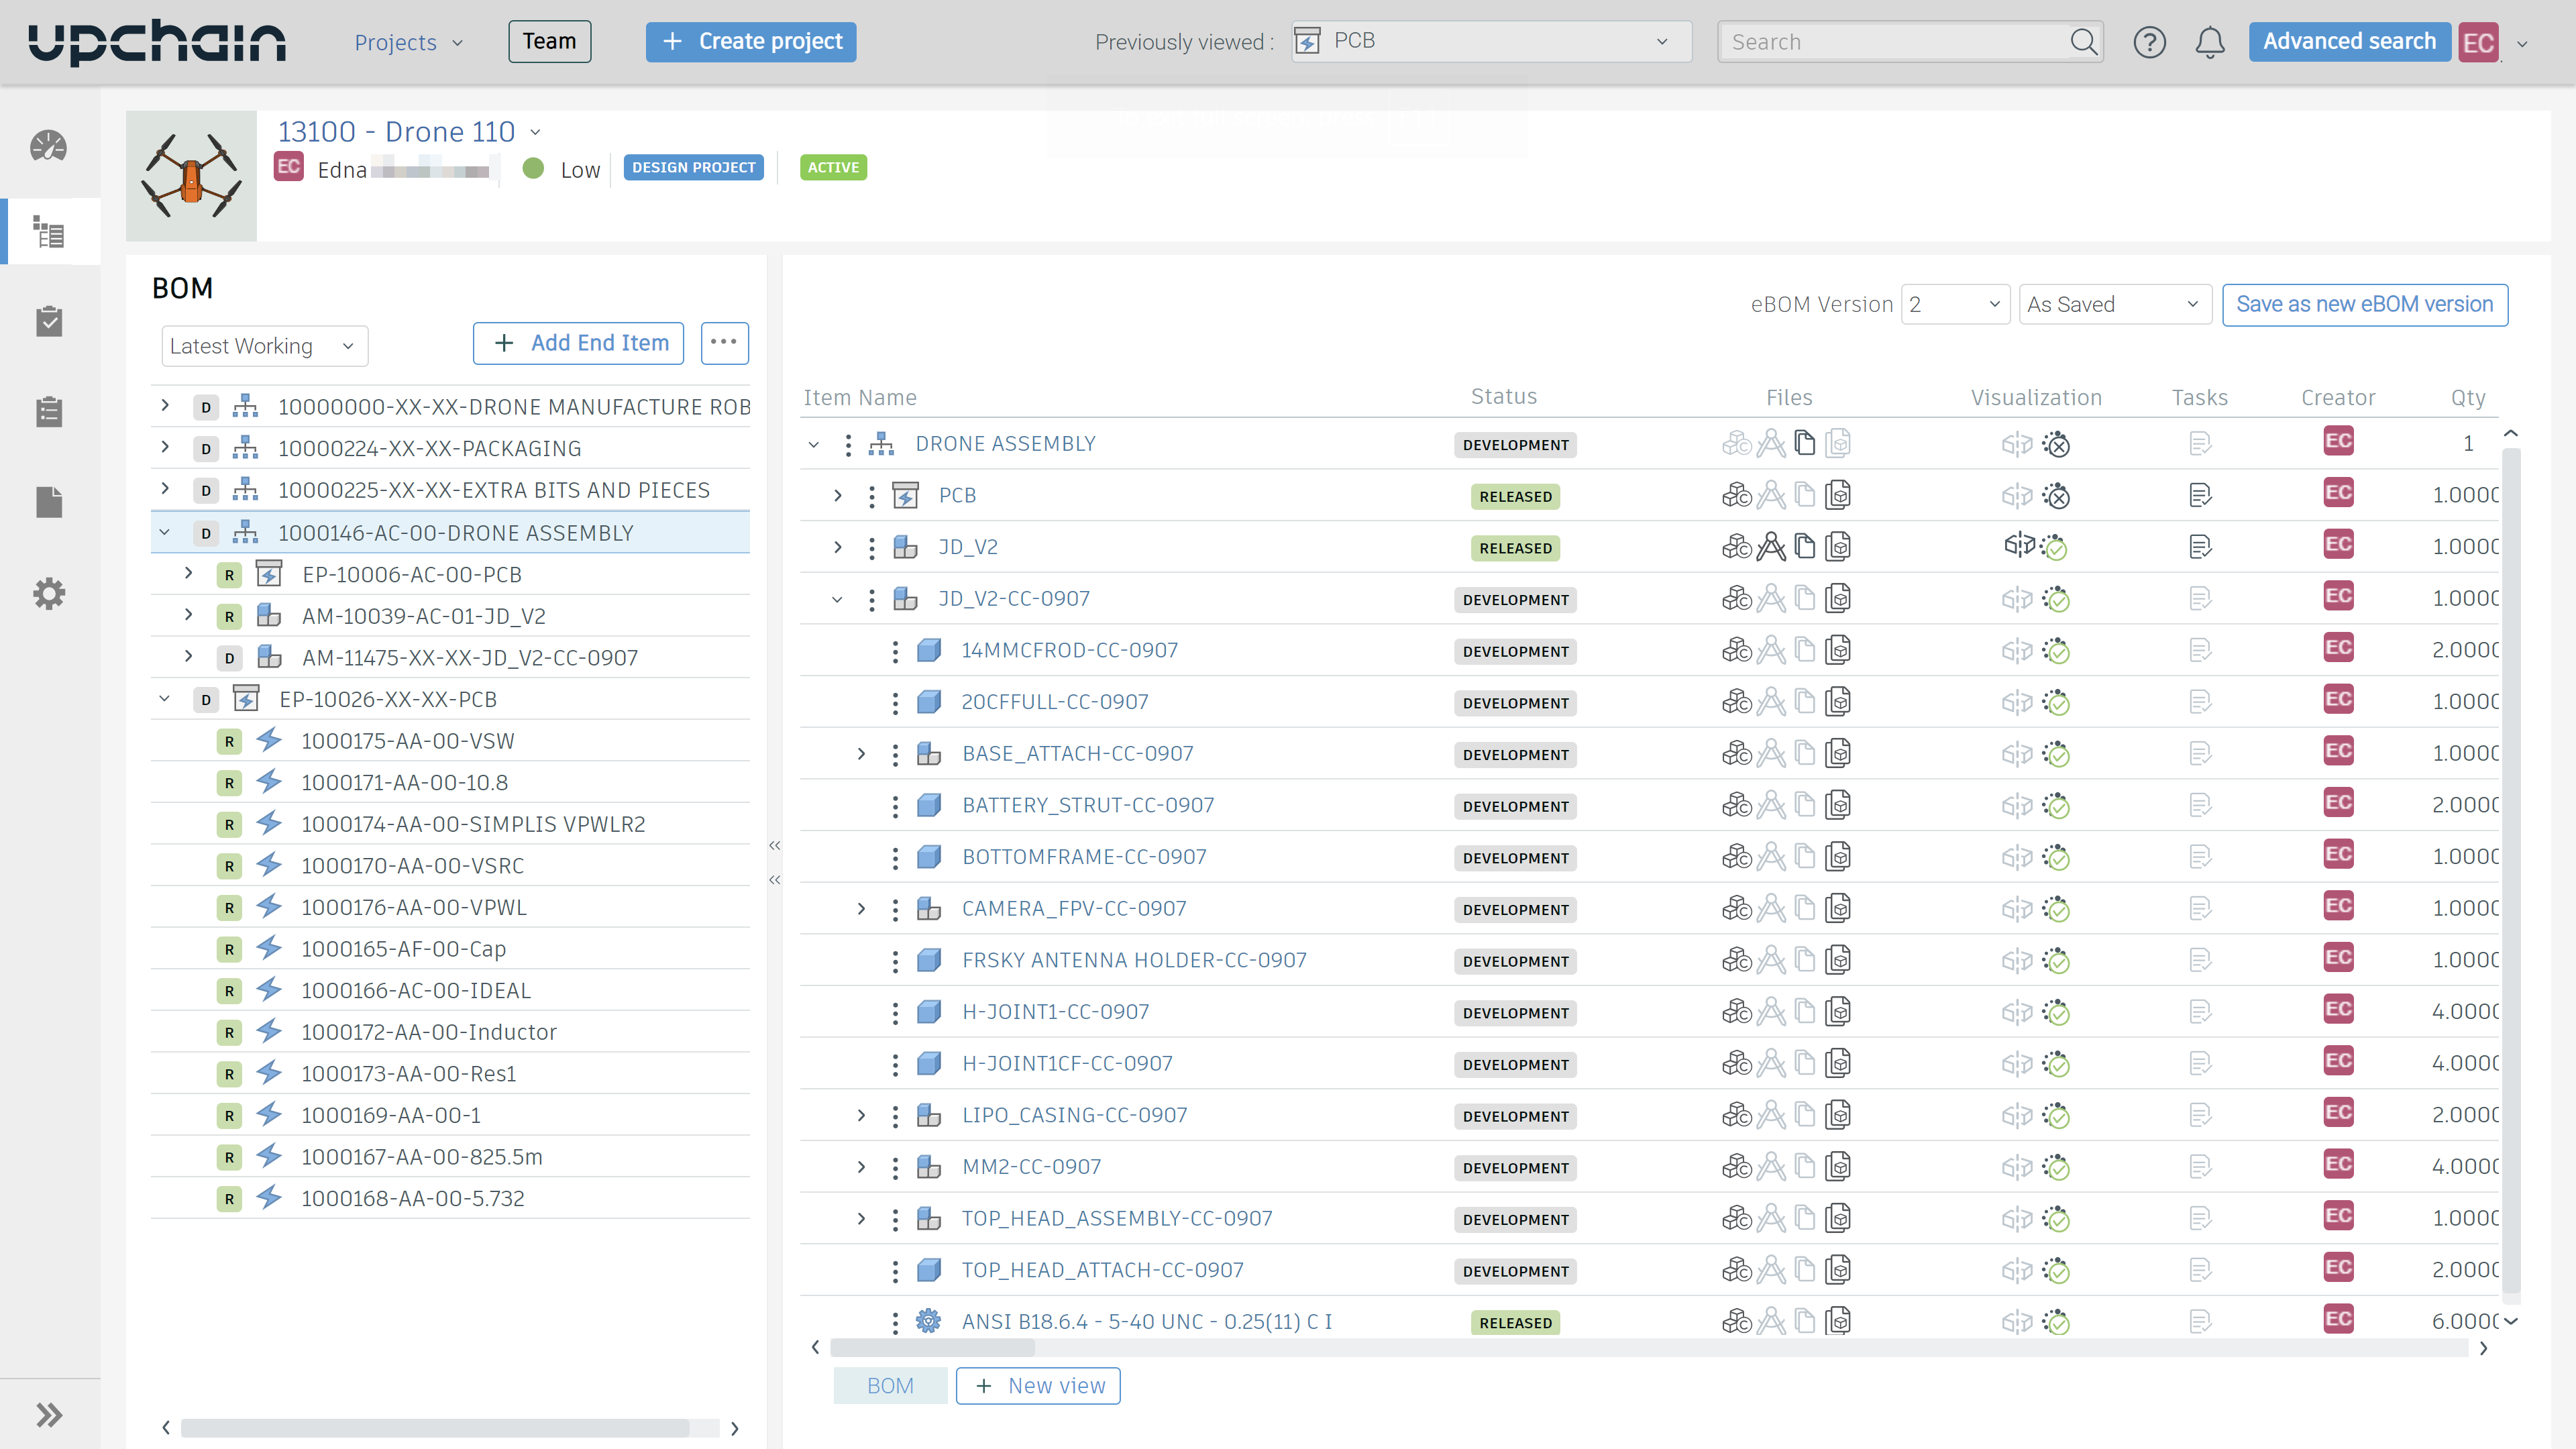The height and width of the screenshot is (1449, 2576).
Task: Open the dashboard gauge sidebar icon
Action: (x=48, y=147)
